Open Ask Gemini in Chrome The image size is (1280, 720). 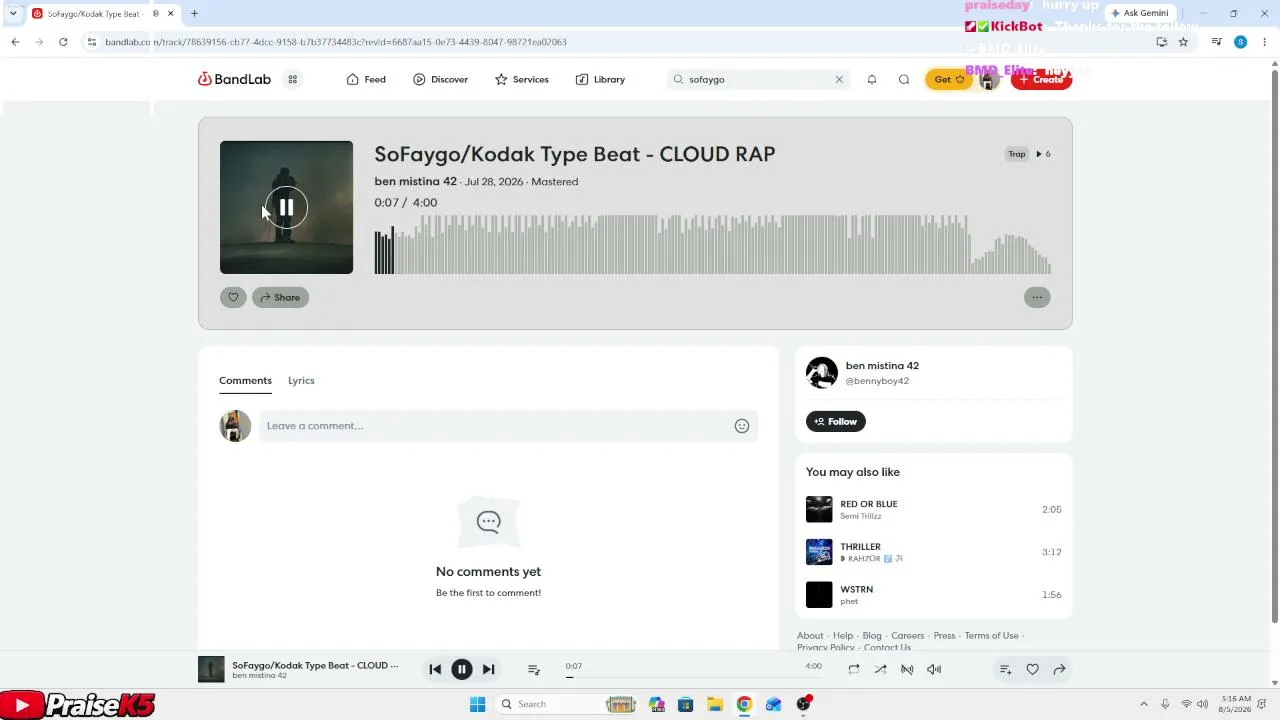[x=1139, y=13]
